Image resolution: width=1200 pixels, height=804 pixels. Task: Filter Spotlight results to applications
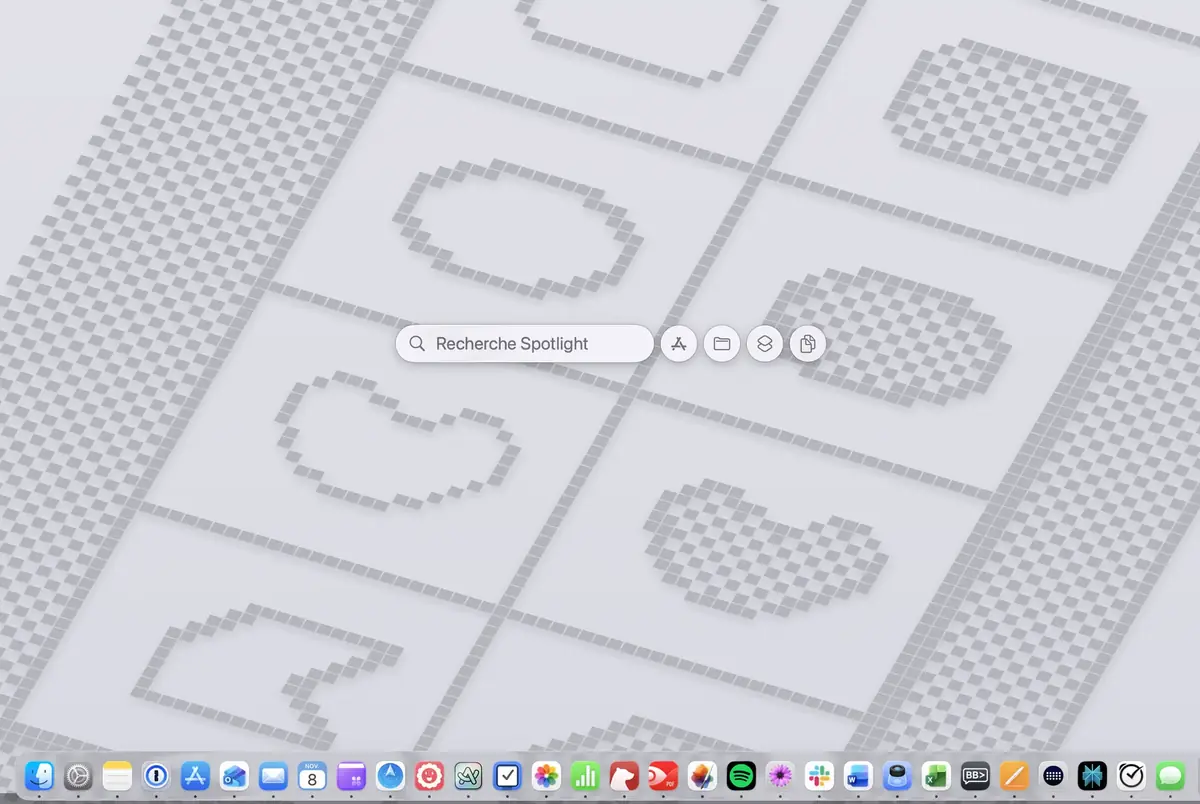click(x=679, y=343)
